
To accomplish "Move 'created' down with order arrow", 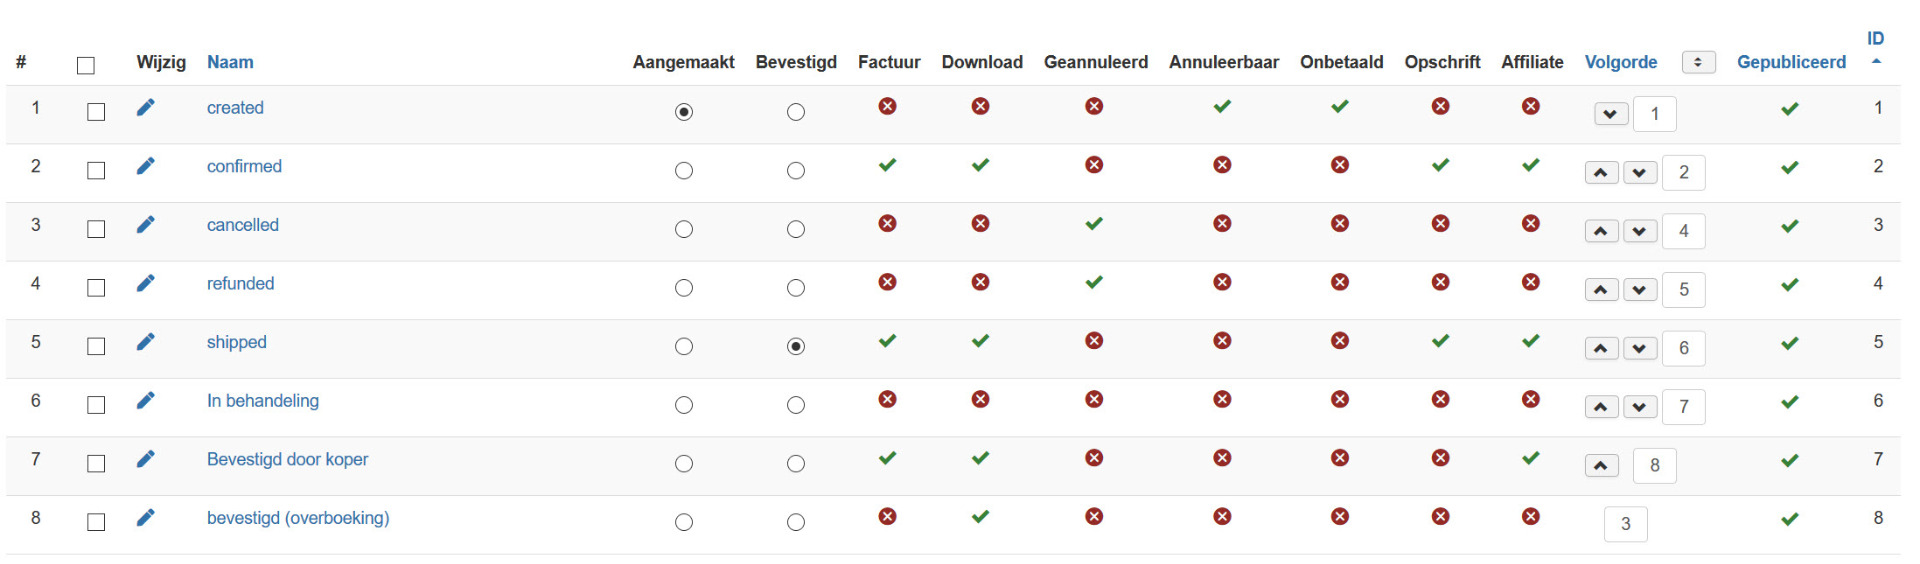I will click(x=1610, y=114).
